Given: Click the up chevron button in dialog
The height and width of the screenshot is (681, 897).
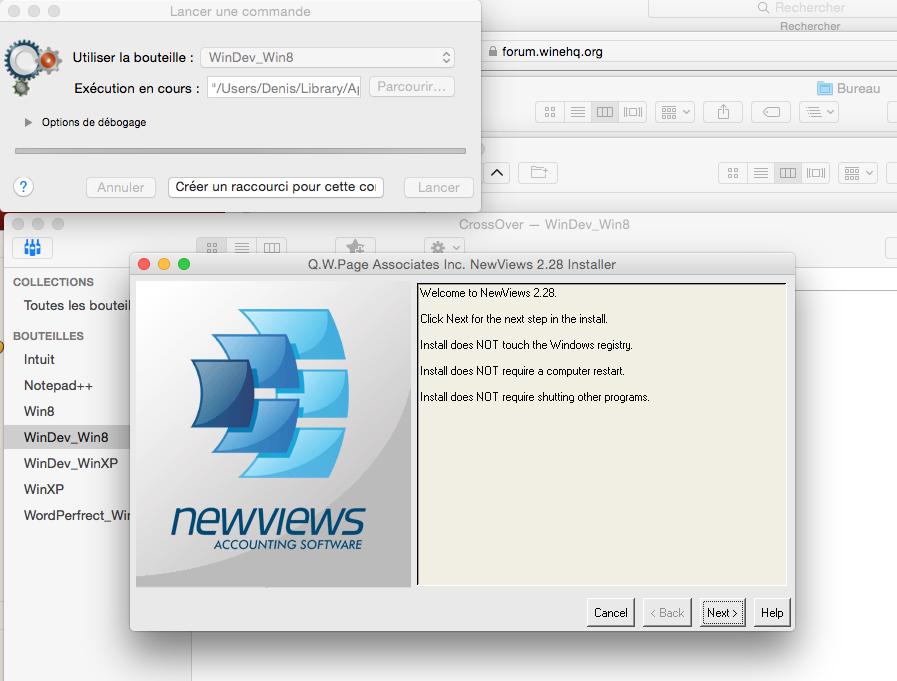Looking at the screenshot, I should click(x=497, y=172).
